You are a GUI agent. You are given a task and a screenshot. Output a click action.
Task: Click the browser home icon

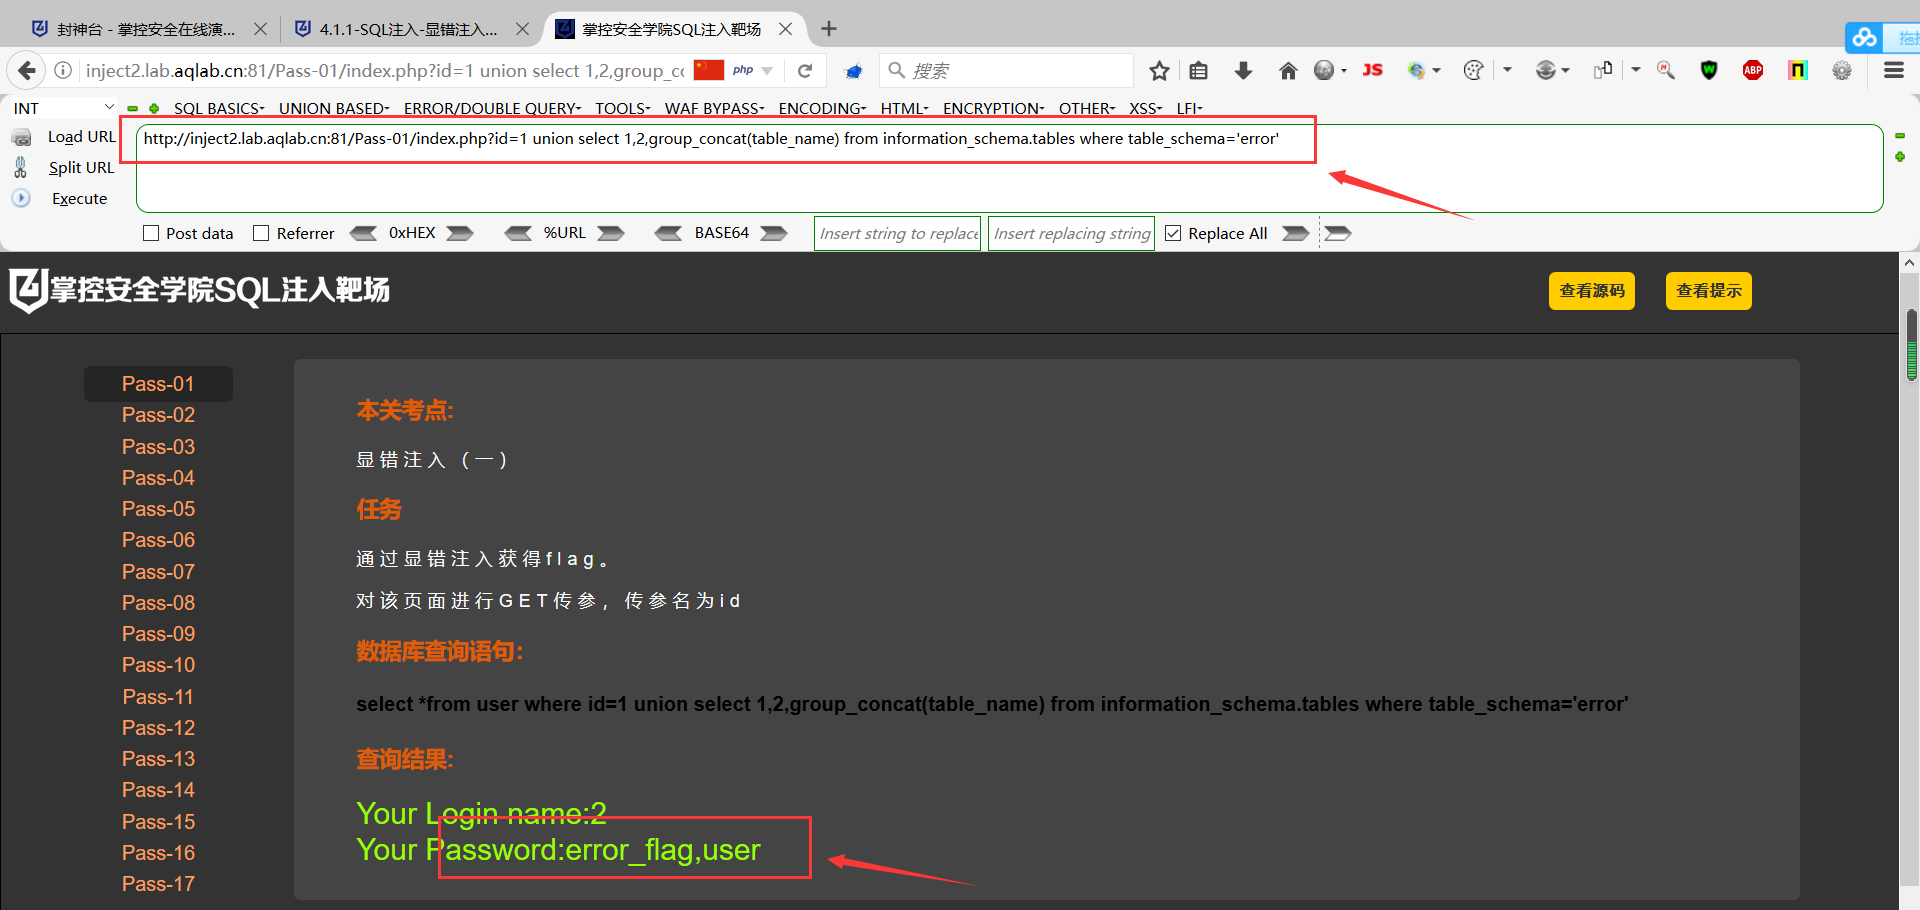pyautogui.click(x=1288, y=71)
